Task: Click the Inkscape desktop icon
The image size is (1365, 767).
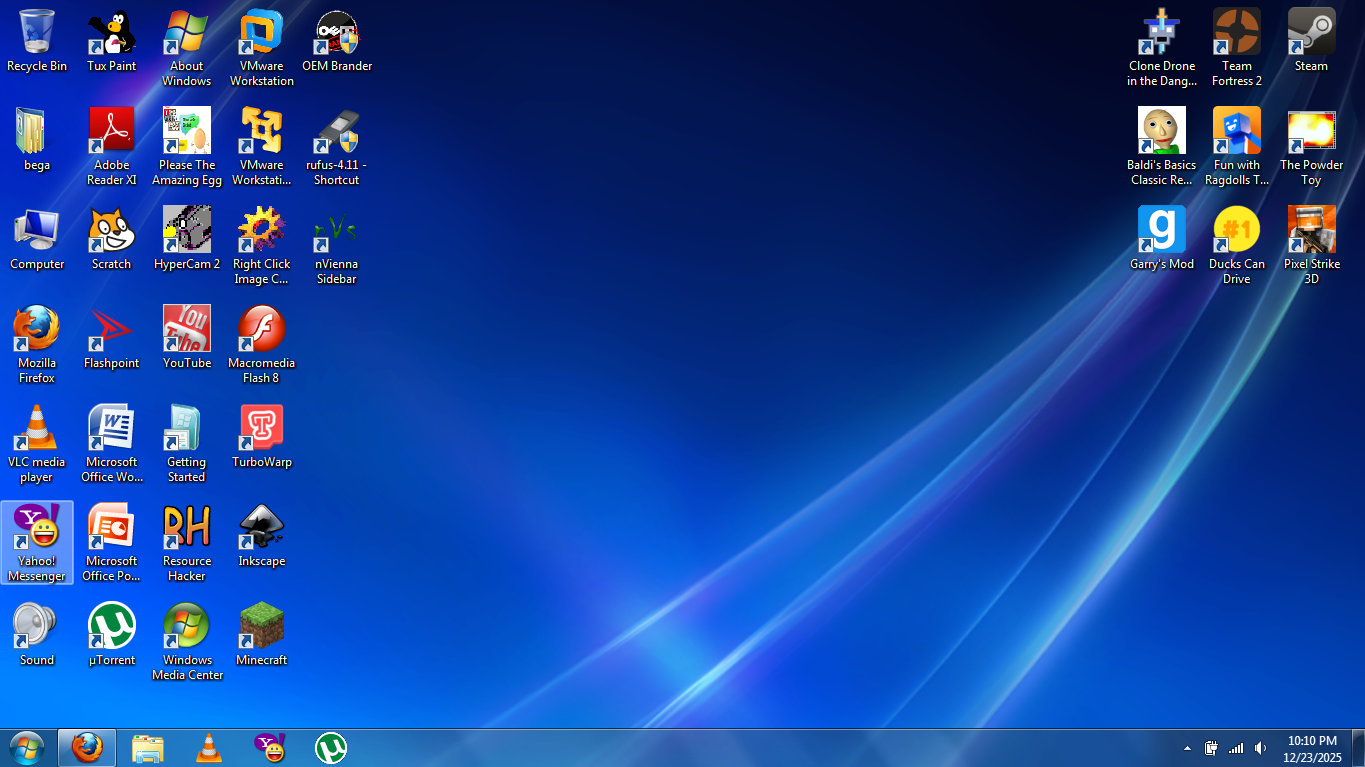Action: tap(261, 529)
